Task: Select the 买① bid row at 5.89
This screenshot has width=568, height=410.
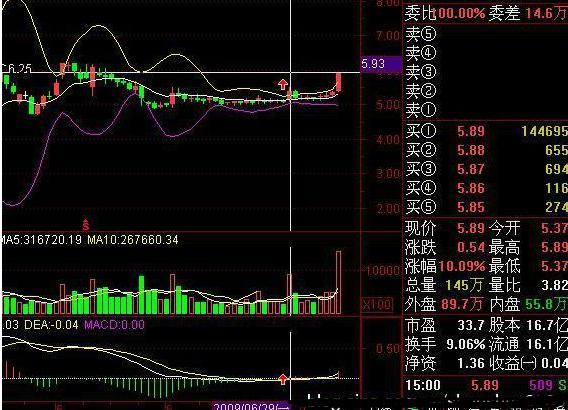Action: coord(486,131)
